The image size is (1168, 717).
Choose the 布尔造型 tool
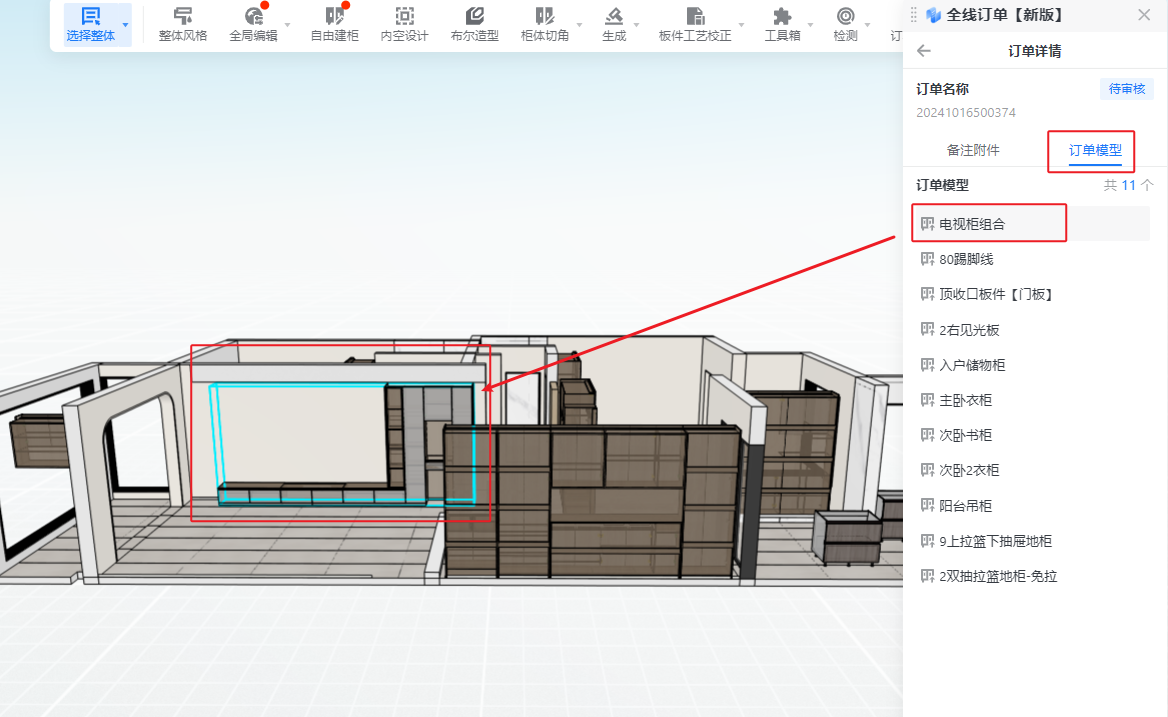tap(474, 24)
